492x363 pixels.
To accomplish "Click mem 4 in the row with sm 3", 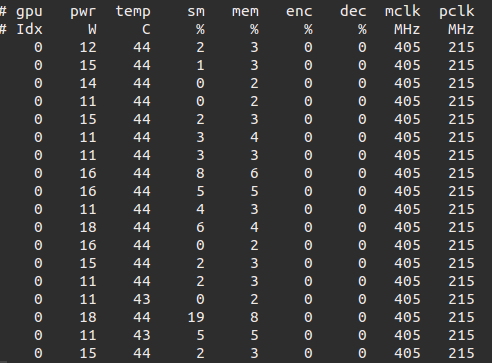I will coord(254,137).
